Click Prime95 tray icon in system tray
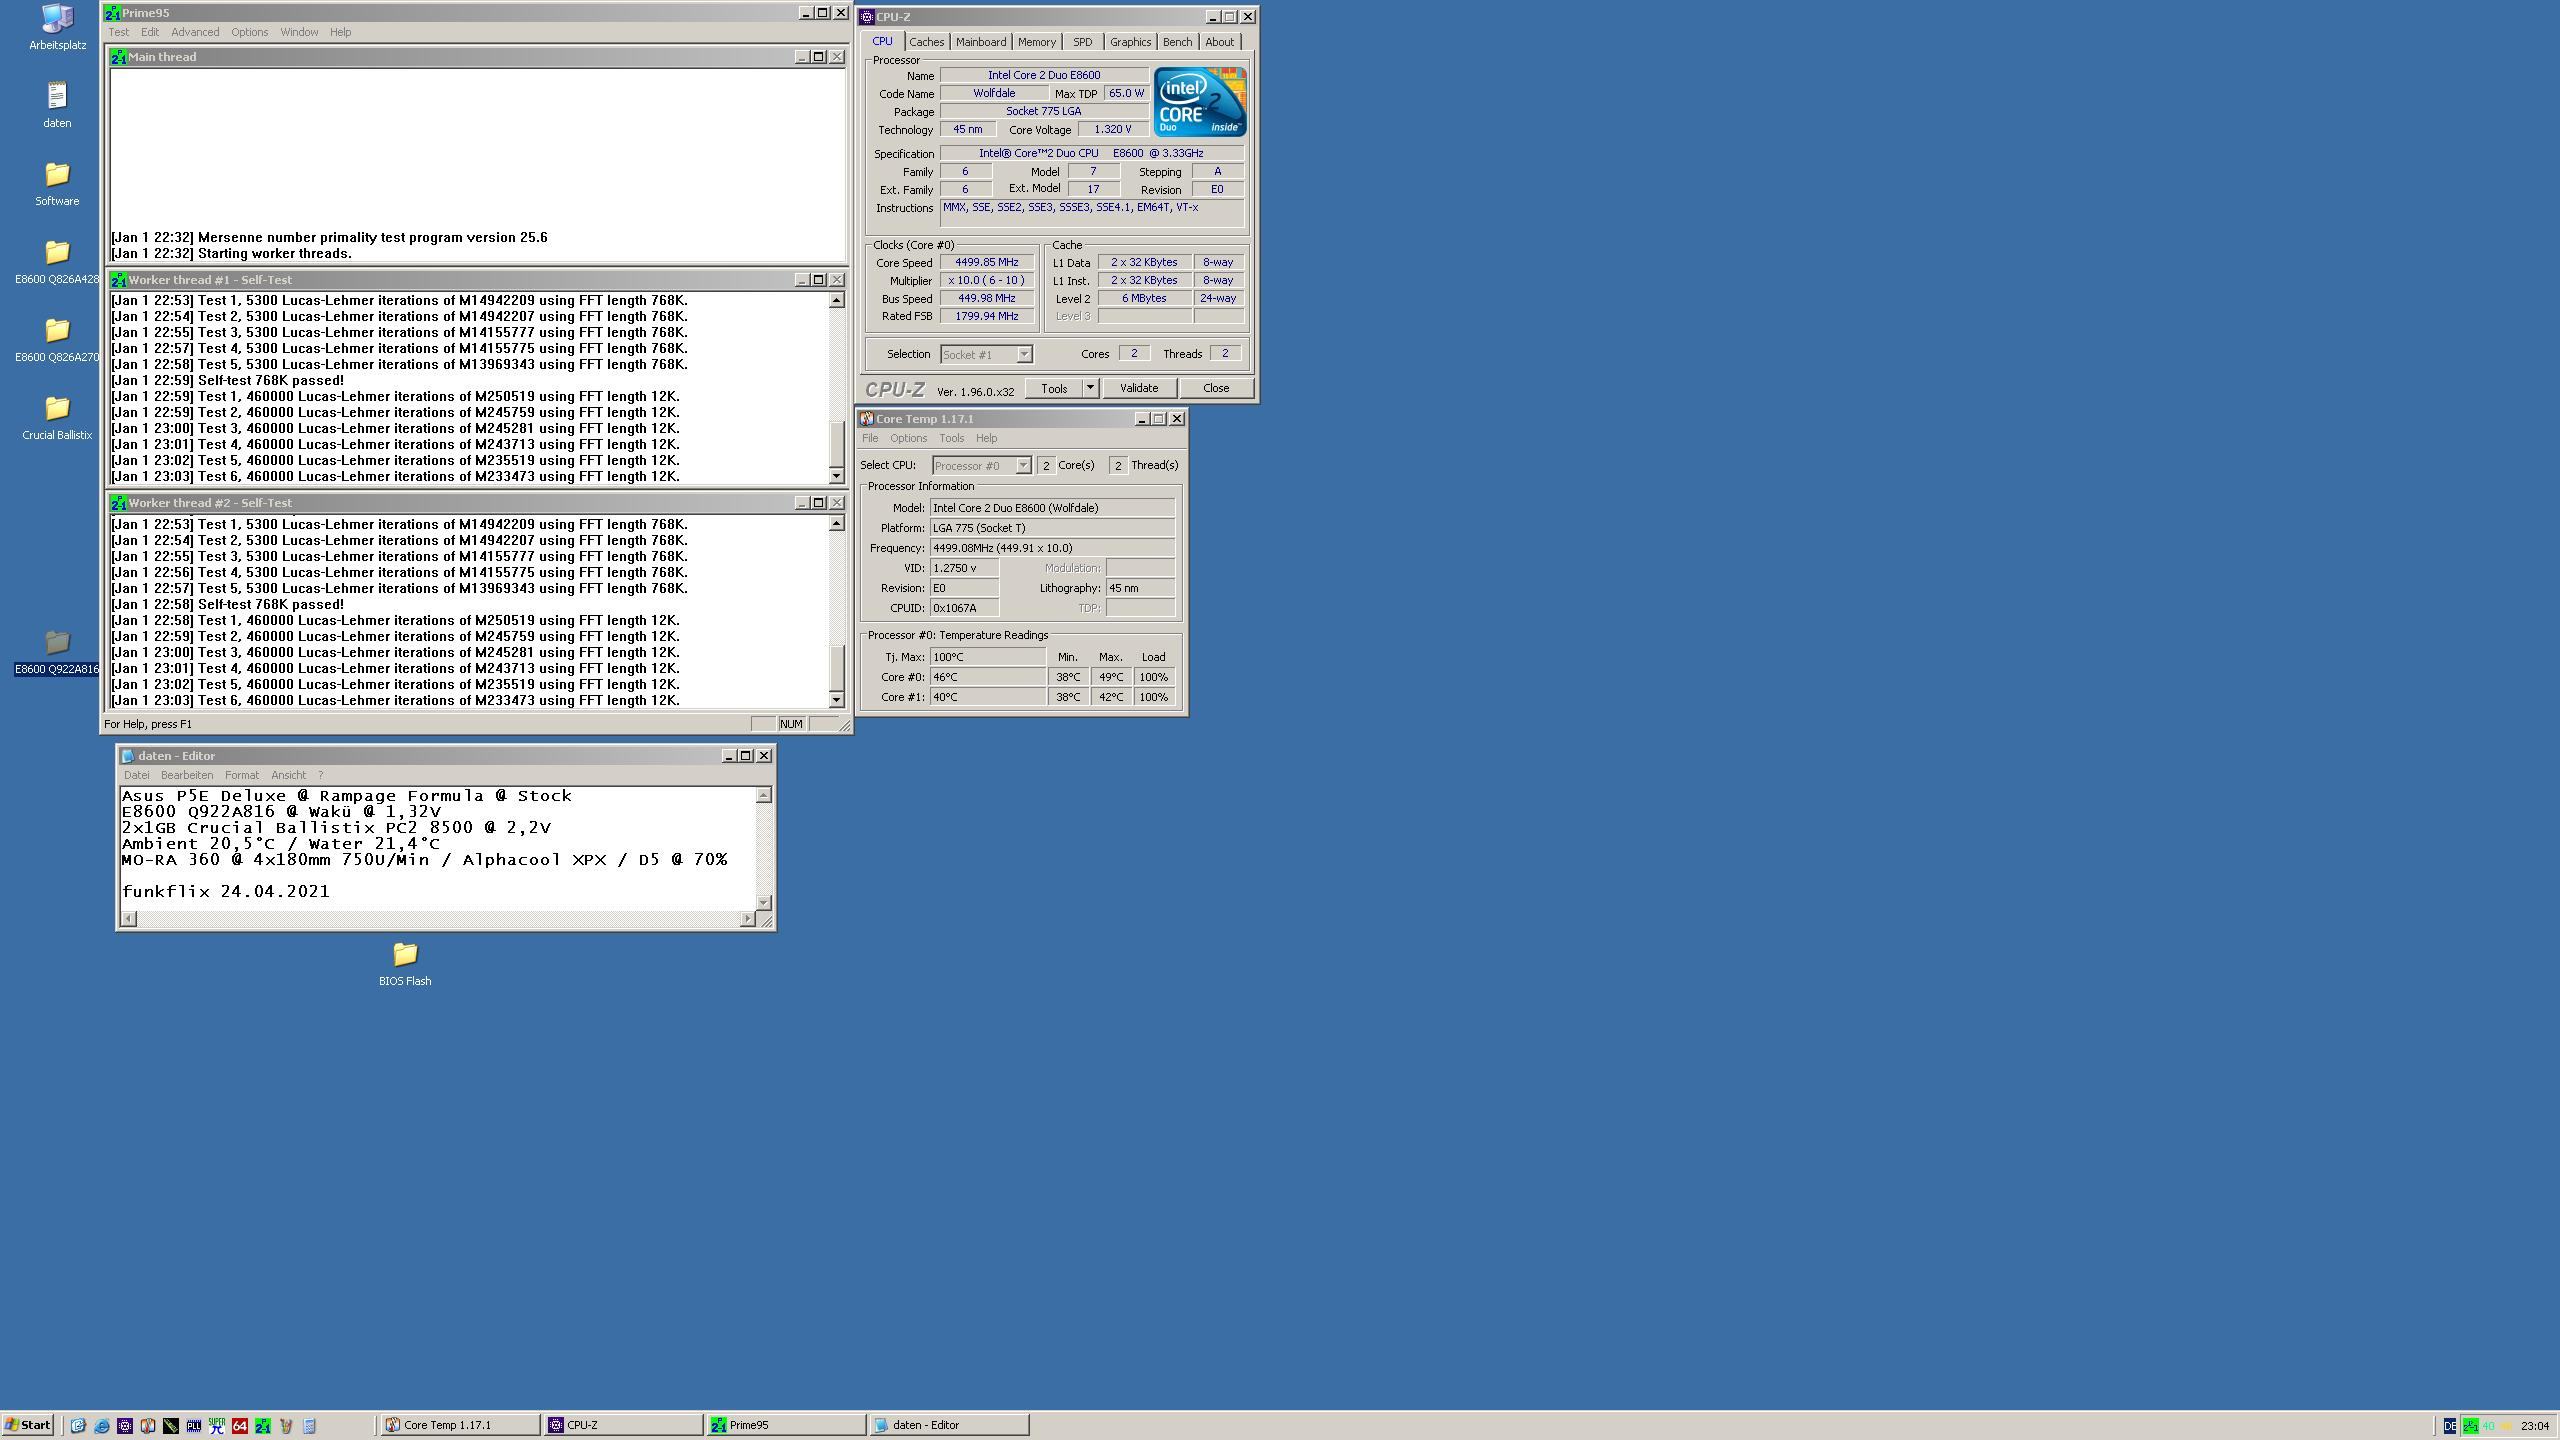The height and width of the screenshot is (1440, 2560). (x=2471, y=1426)
